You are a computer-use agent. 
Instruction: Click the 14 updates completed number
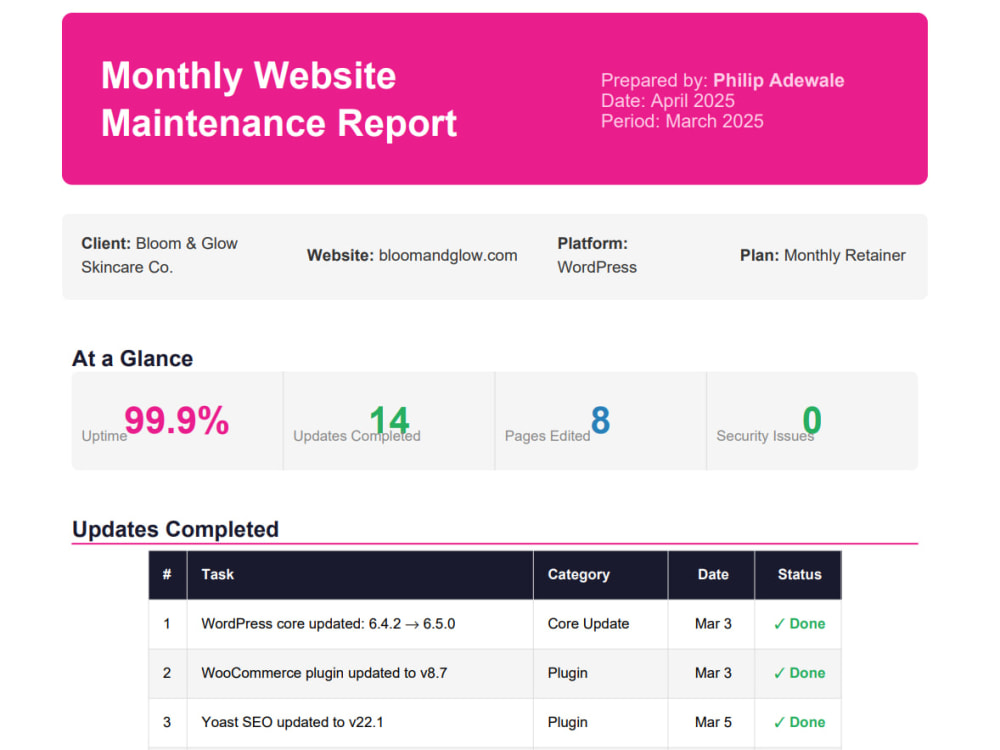389,420
